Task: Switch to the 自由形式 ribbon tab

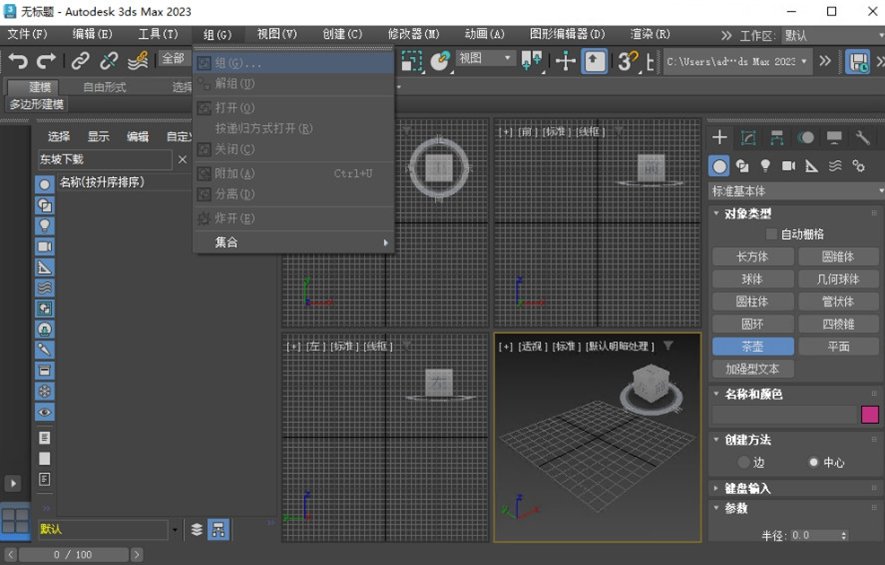Action: point(104,87)
